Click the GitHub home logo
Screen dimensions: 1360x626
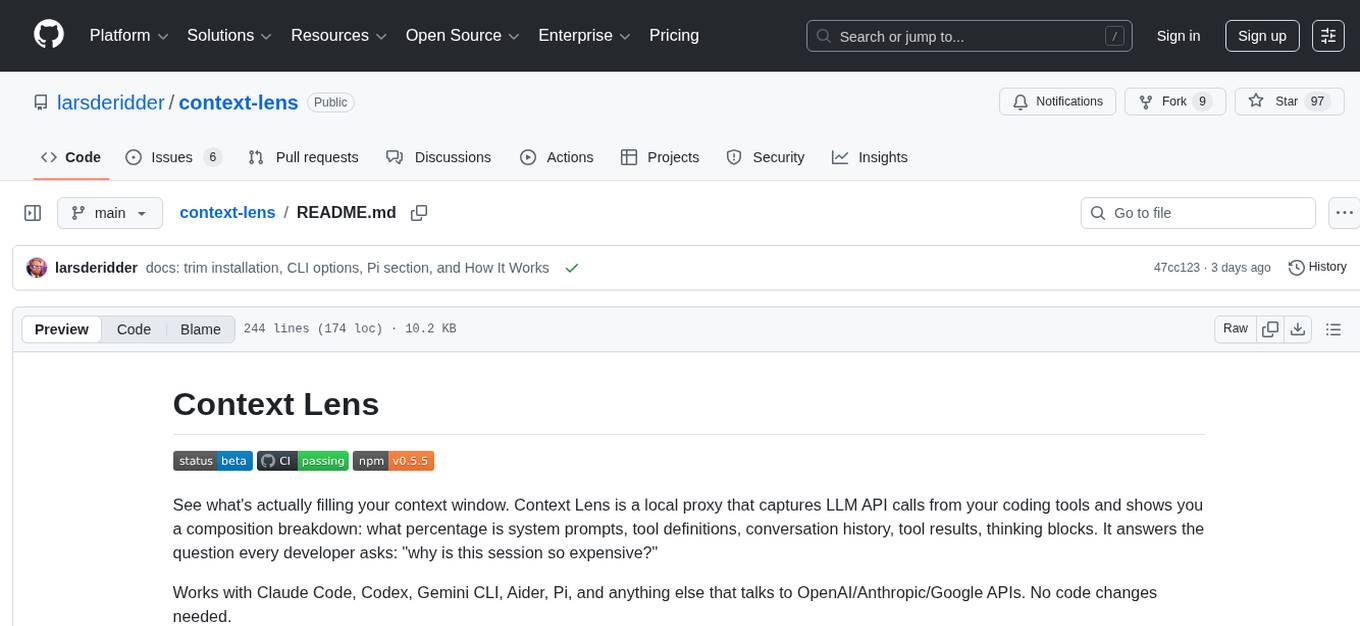(48, 35)
